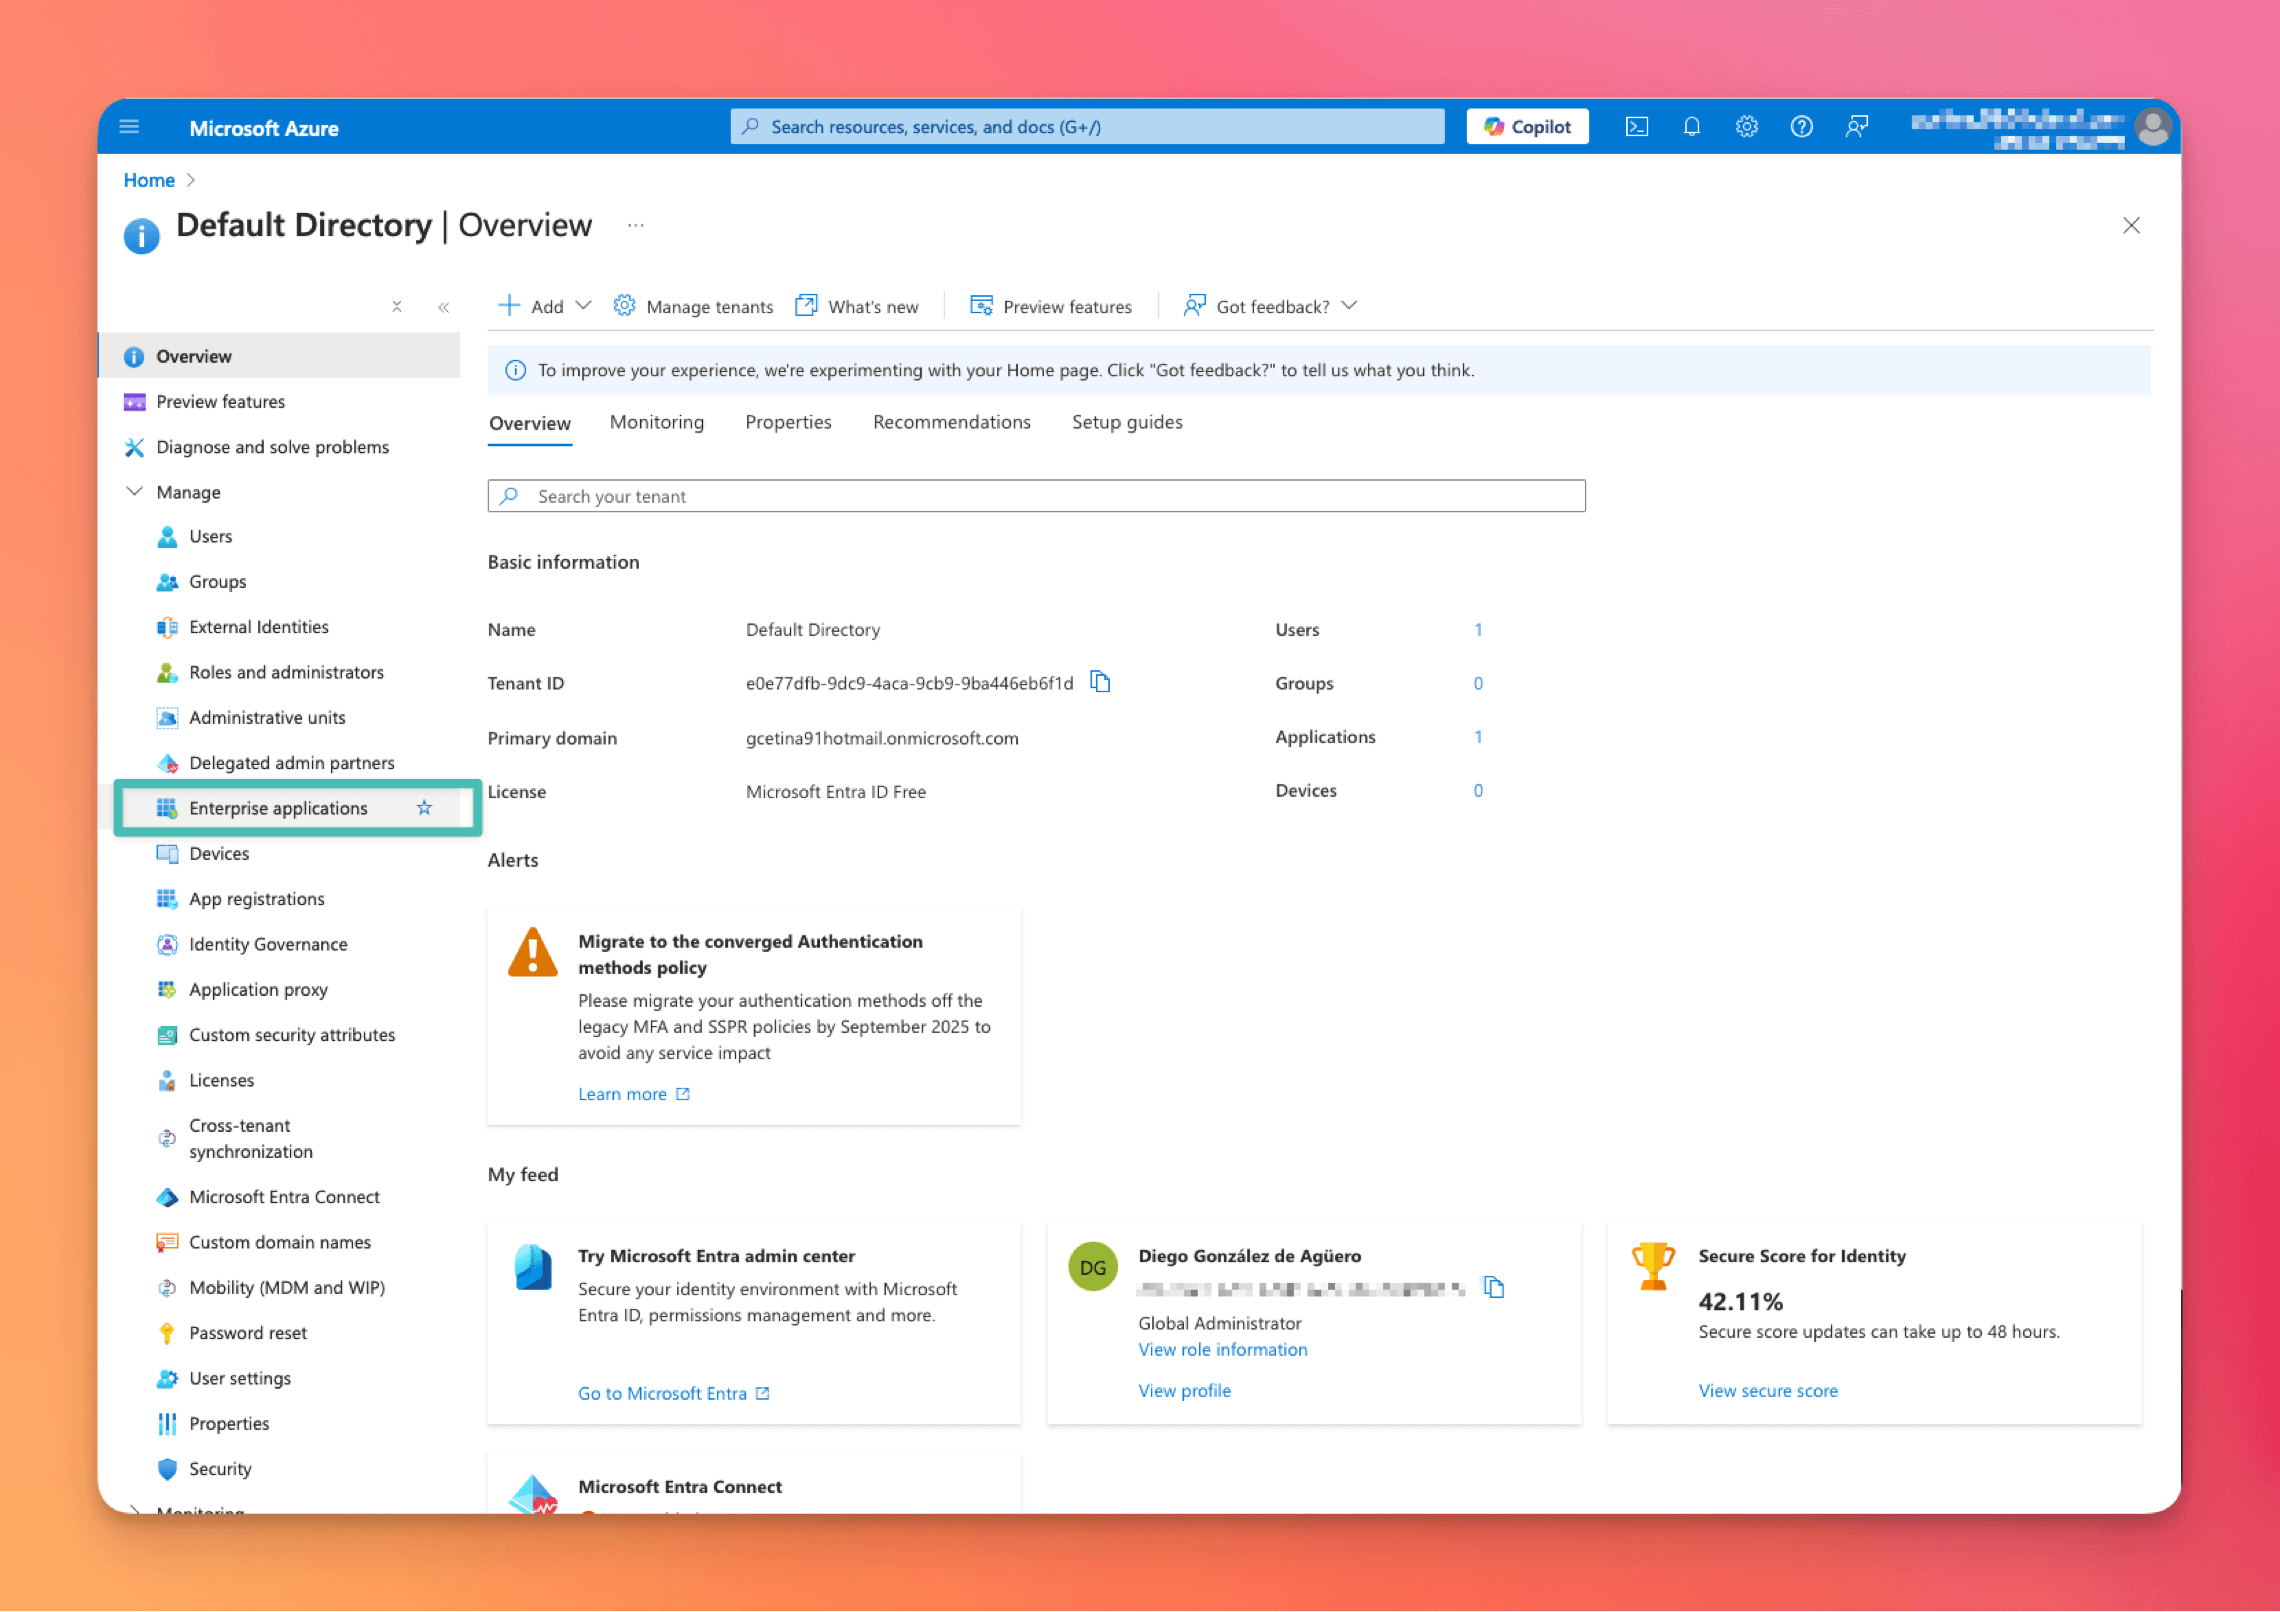The image size is (2280, 1612).
Task: Open the ellipsis more options by title
Action: point(636,225)
